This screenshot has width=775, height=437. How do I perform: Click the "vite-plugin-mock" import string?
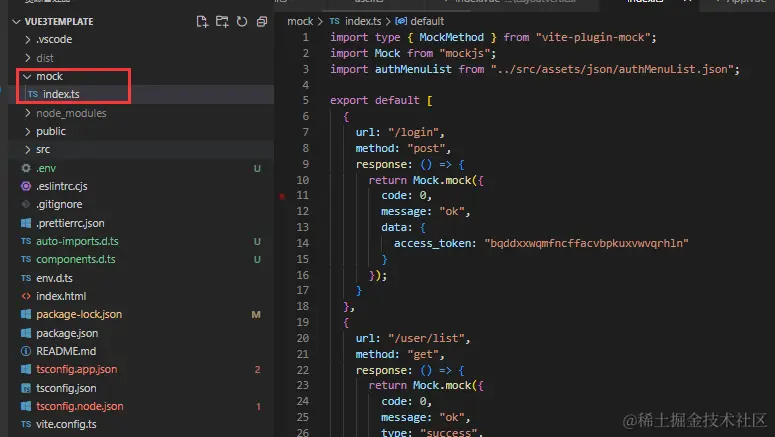coord(593,37)
